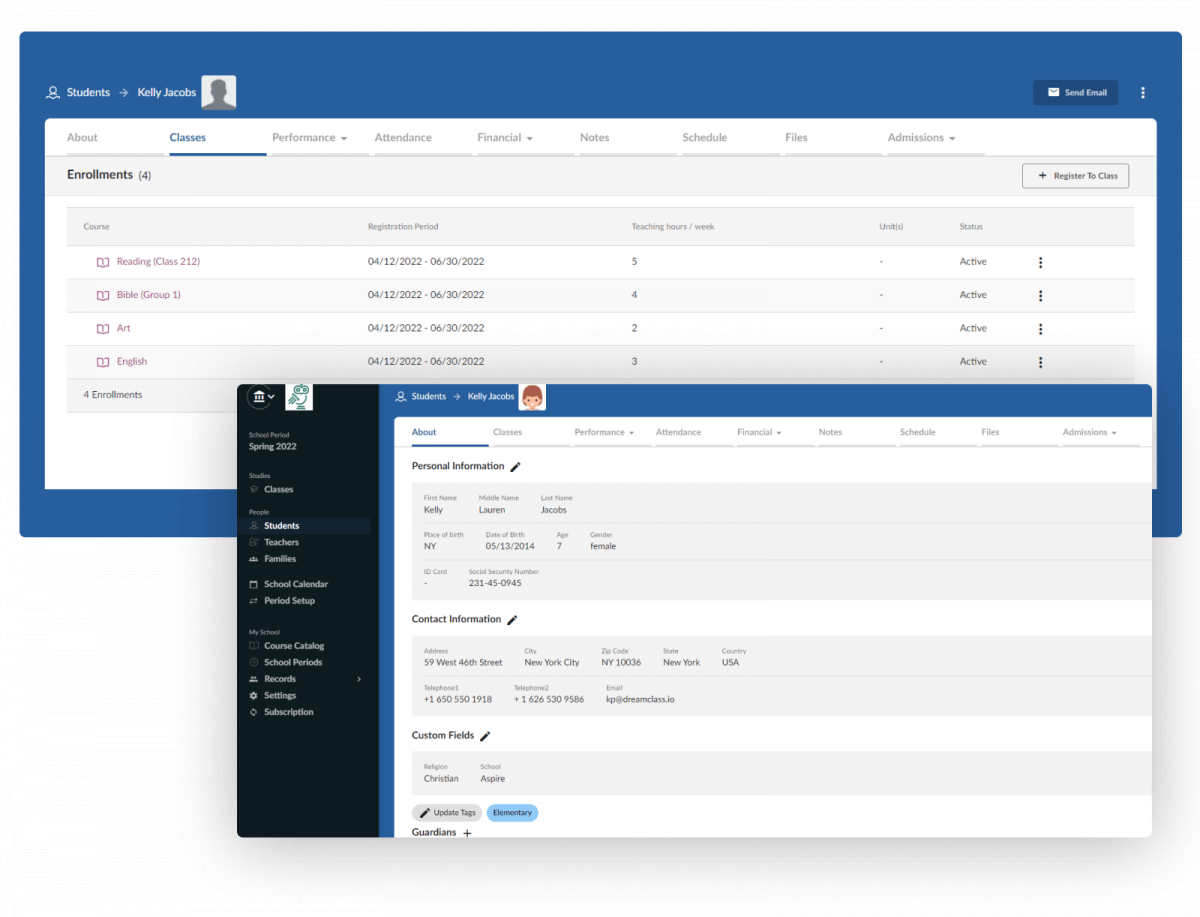
Task: Switch to the Attendance tab in upper window
Action: pyautogui.click(x=403, y=138)
